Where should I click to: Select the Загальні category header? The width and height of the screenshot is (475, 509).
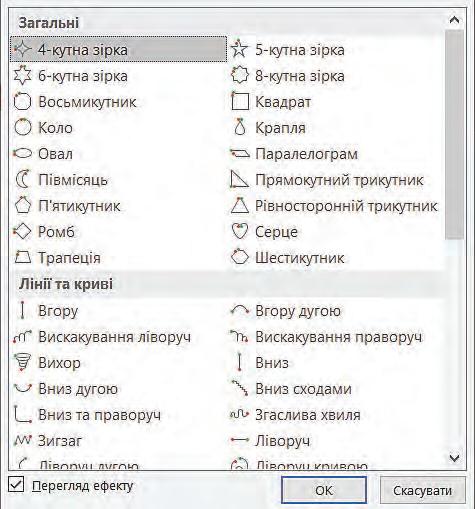click(49, 23)
